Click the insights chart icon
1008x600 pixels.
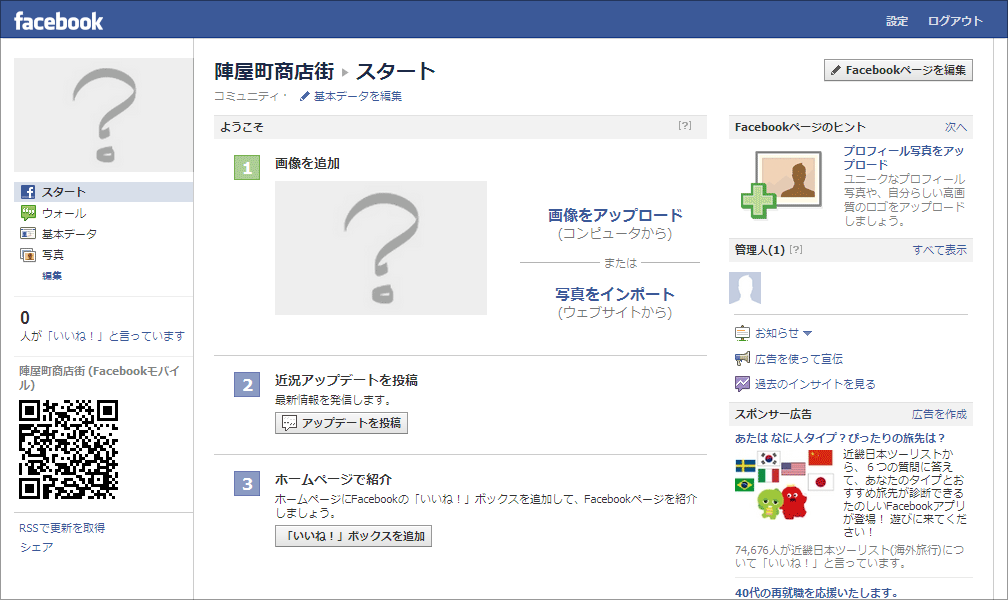tap(742, 384)
